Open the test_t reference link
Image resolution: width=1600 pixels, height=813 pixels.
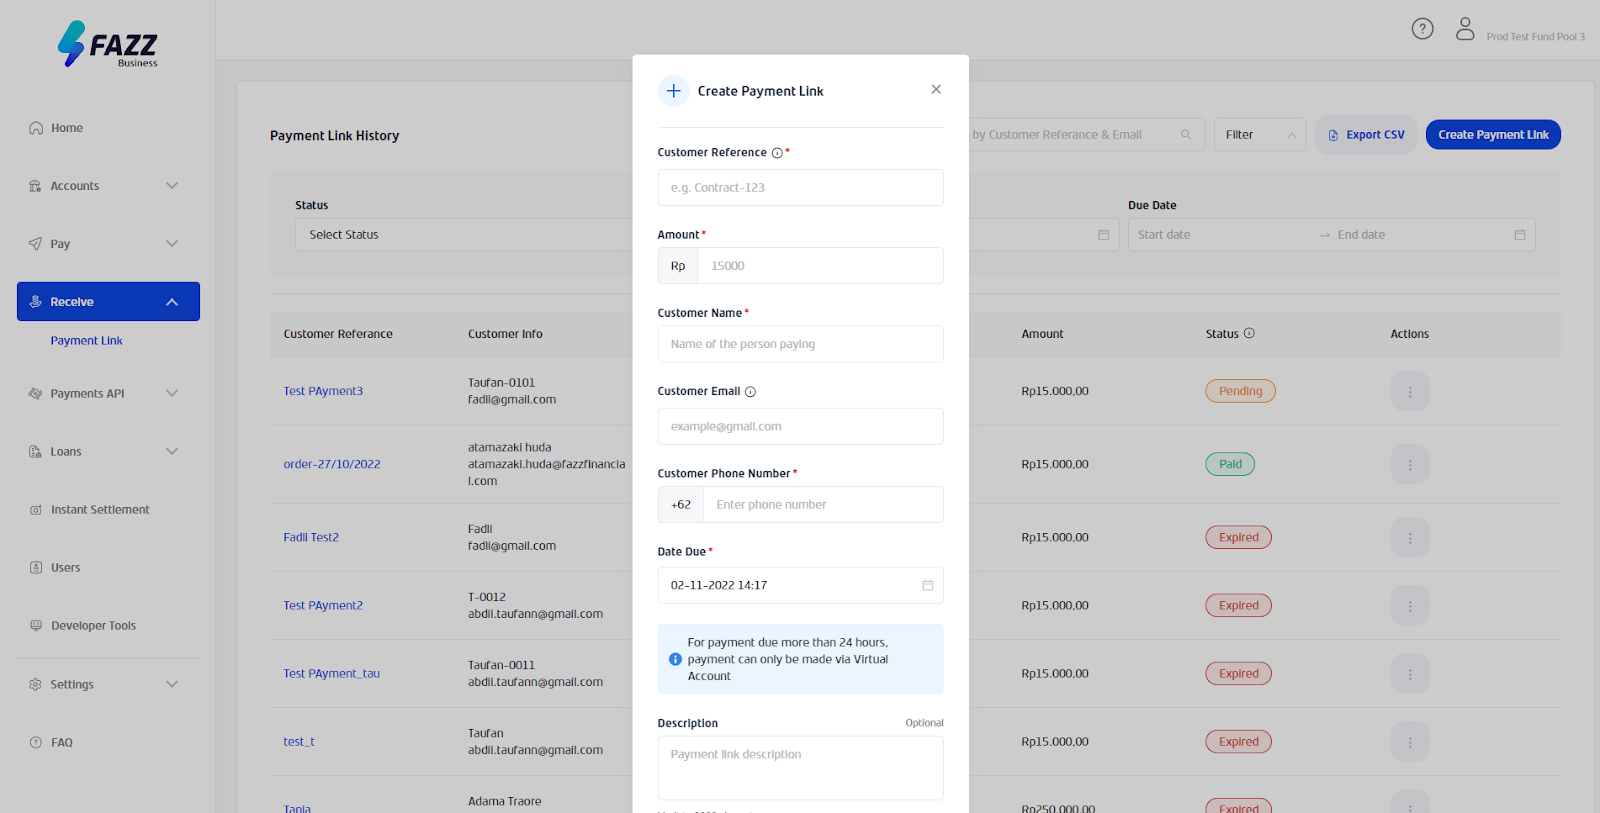click(x=299, y=742)
